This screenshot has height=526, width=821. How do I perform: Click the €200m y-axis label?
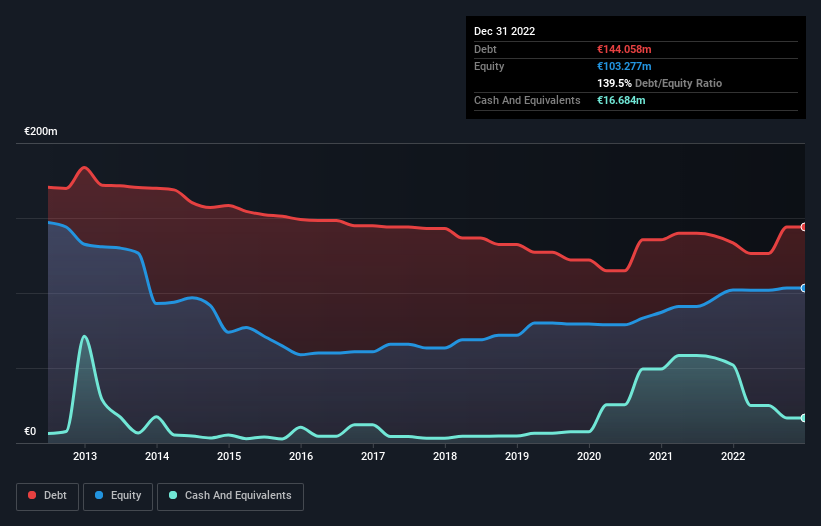41,131
